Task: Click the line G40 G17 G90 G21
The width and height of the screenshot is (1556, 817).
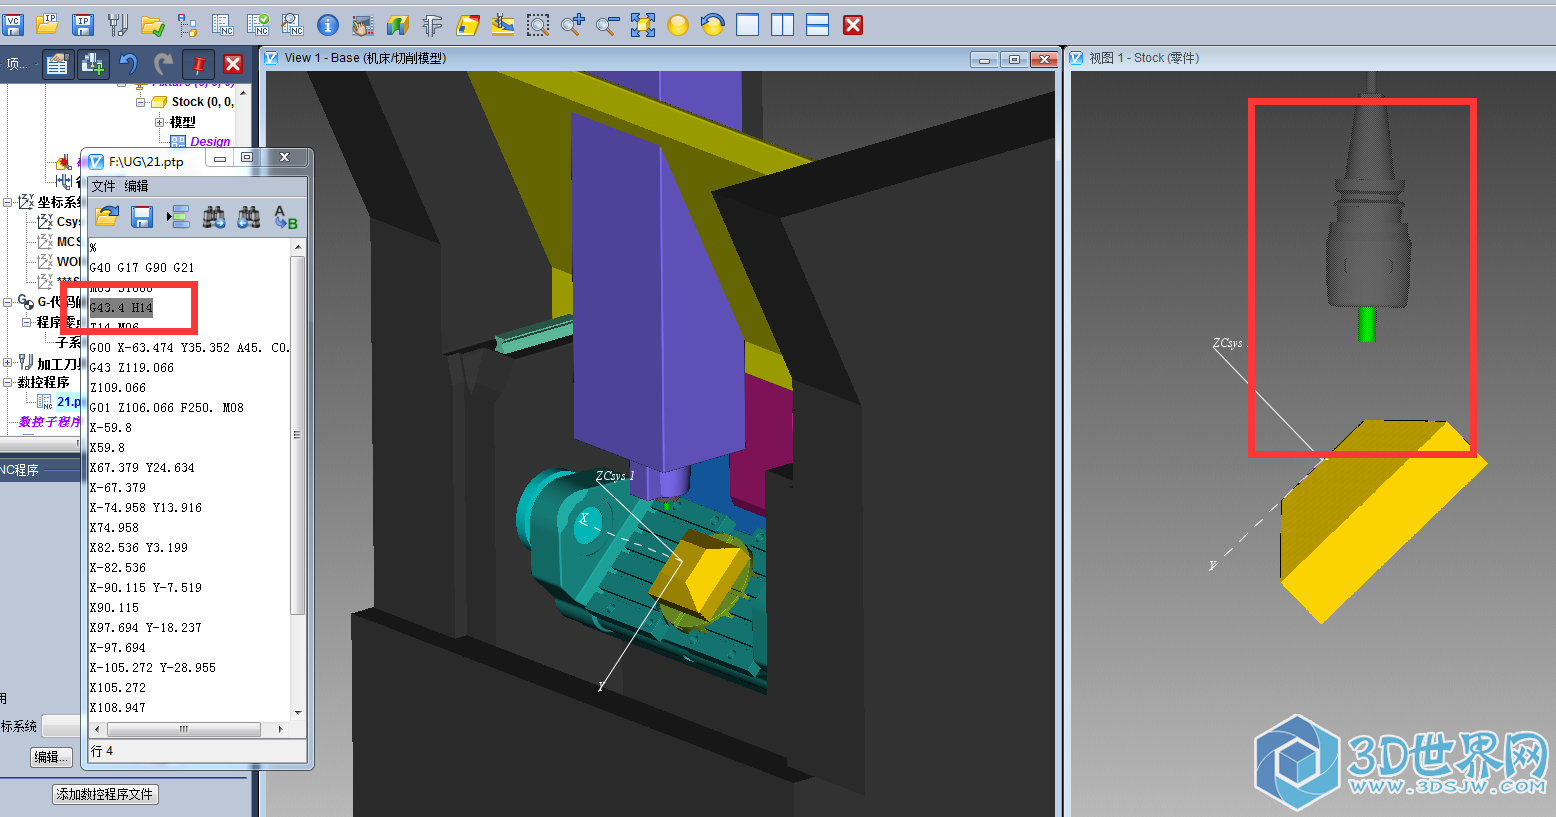Action: point(142,268)
